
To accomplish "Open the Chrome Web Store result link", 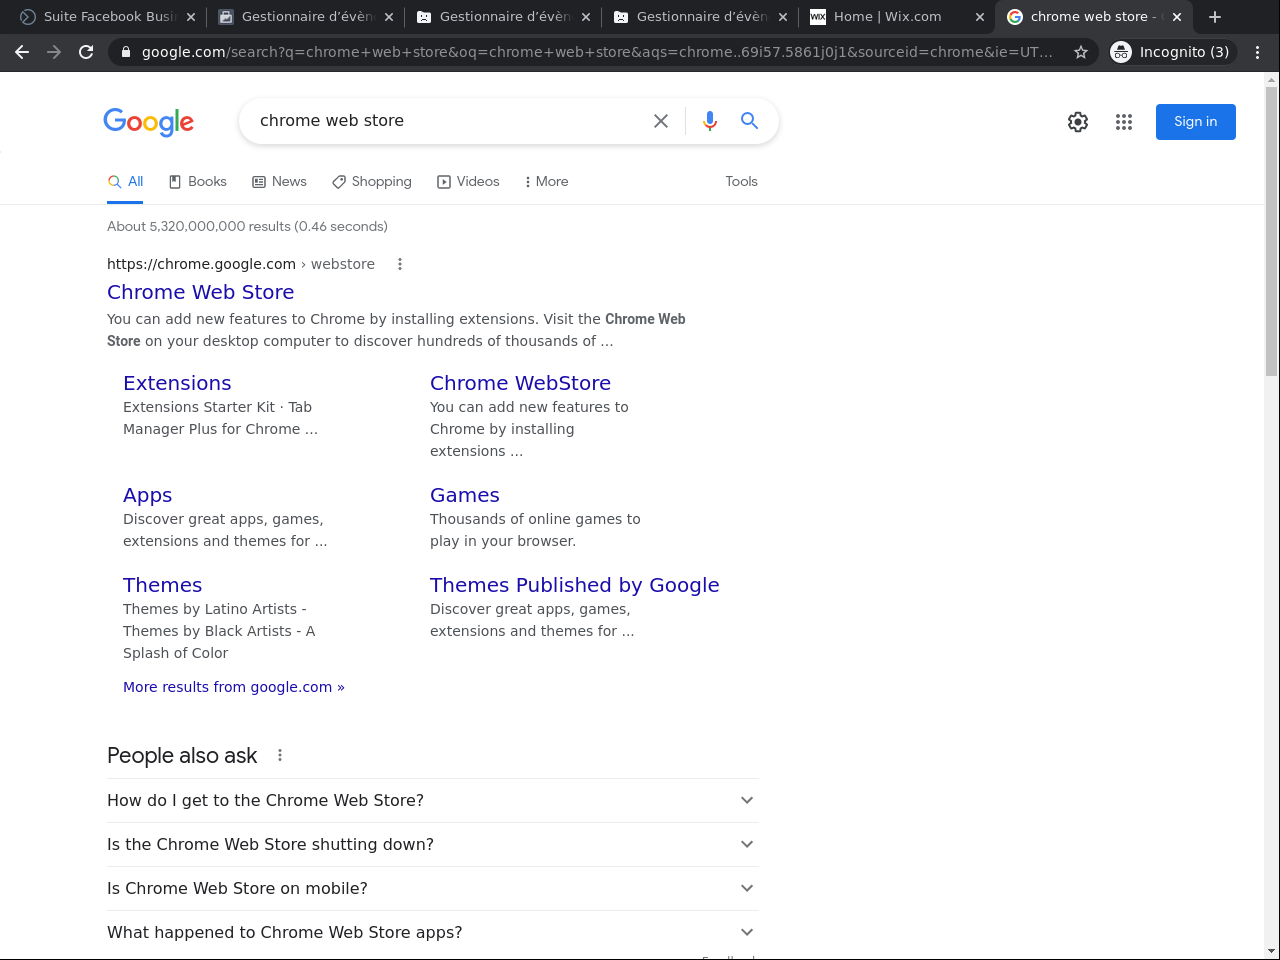I will tap(201, 292).
